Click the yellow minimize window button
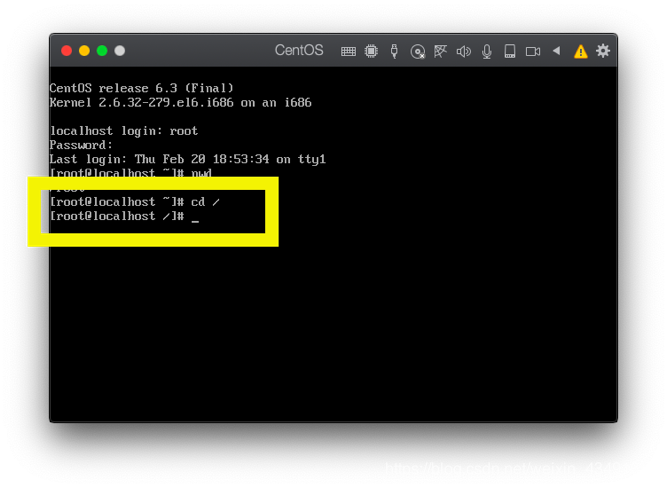Viewport: 667px width, 488px height. pos(84,51)
